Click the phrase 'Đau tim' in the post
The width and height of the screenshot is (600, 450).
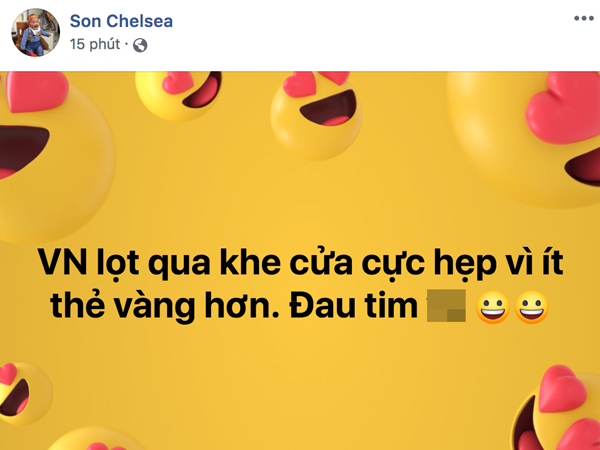pos(354,306)
